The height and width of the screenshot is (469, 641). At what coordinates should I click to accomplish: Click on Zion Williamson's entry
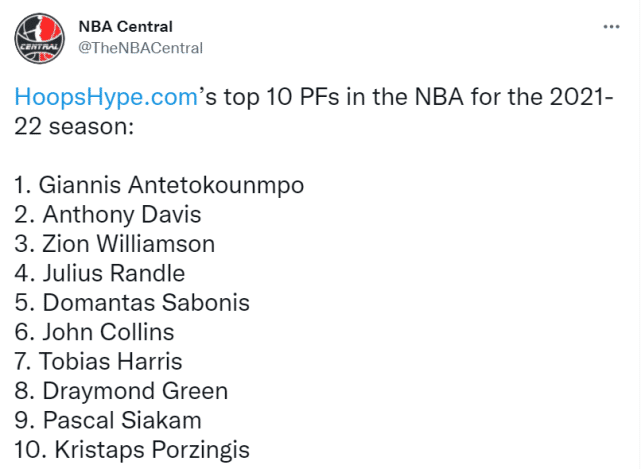(x=115, y=244)
